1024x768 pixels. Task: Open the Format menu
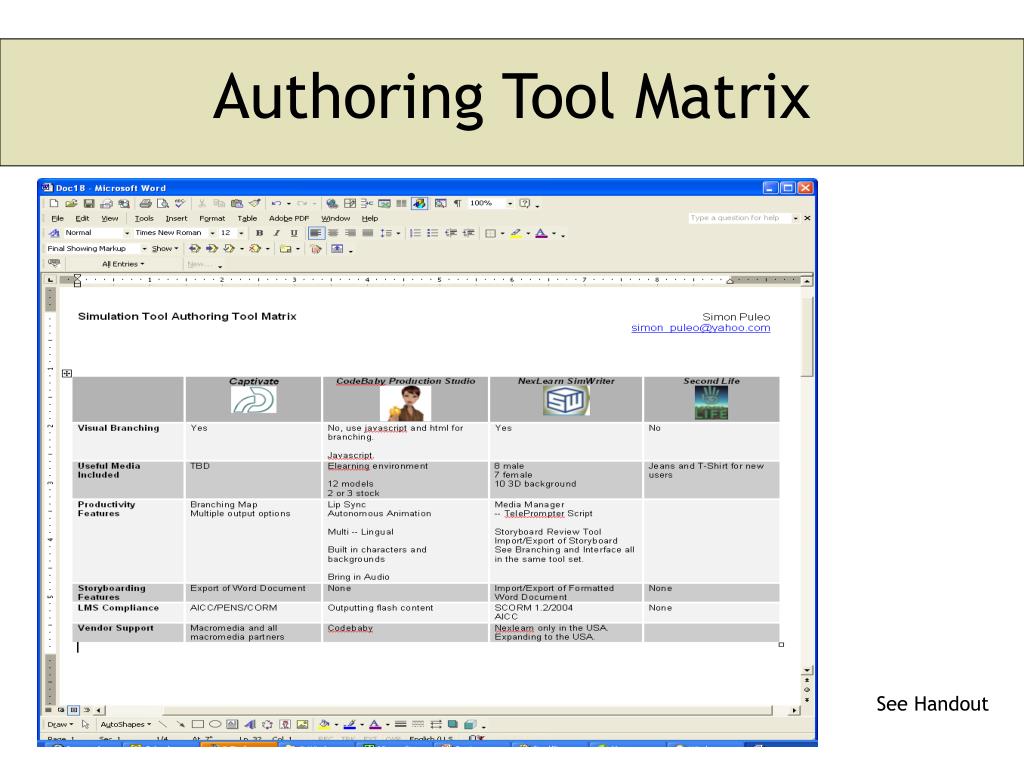212,219
